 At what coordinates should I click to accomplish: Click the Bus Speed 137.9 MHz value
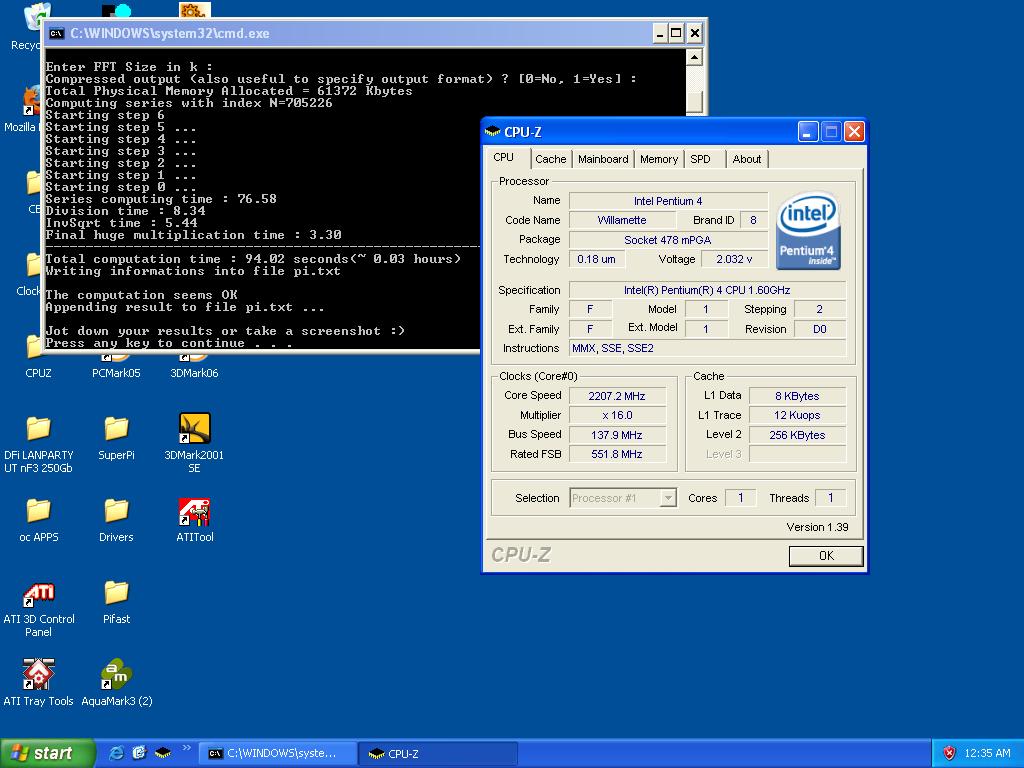617,435
